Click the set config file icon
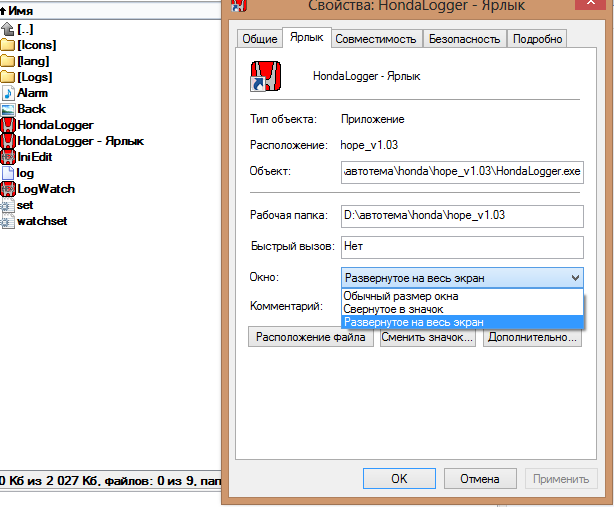The width and height of the screenshot is (614, 507). 7,205
